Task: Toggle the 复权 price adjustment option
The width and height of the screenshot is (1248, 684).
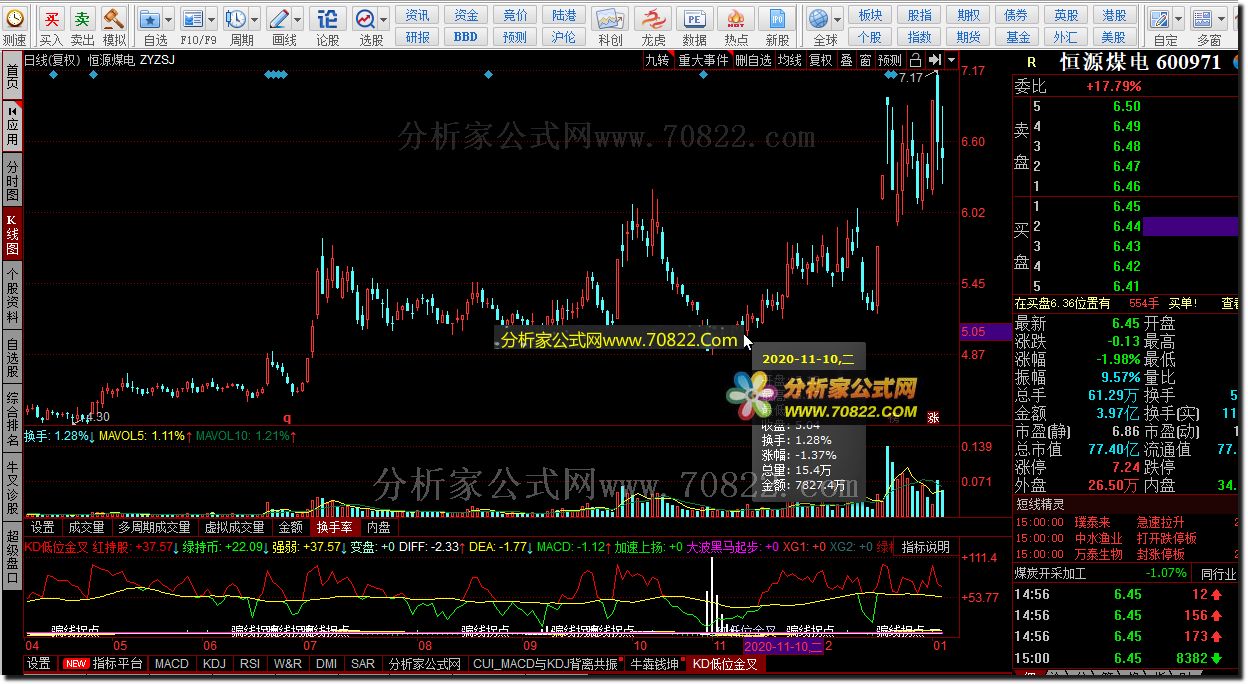Action: (821, 60)
